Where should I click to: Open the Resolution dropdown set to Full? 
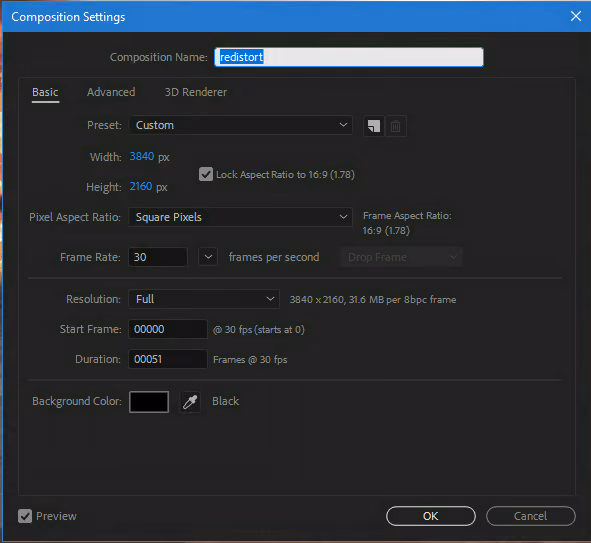tap(204, 299)
